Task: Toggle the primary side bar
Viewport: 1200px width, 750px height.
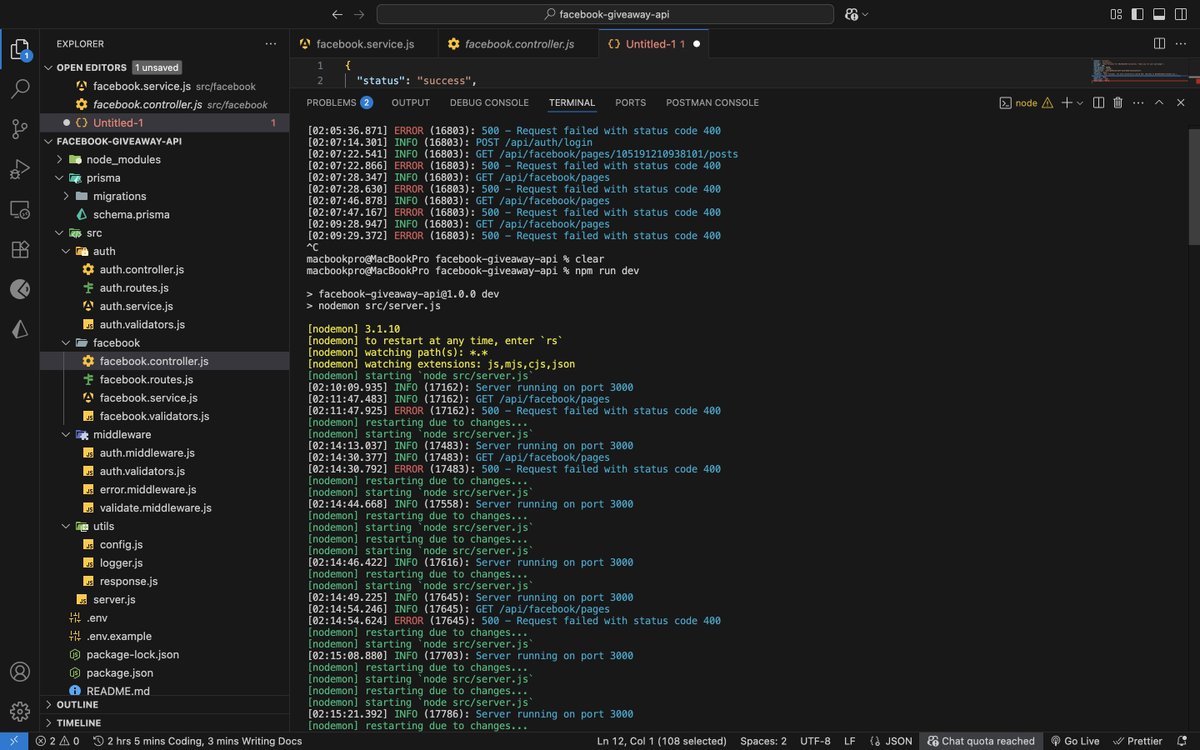Action: (1138, 14)
